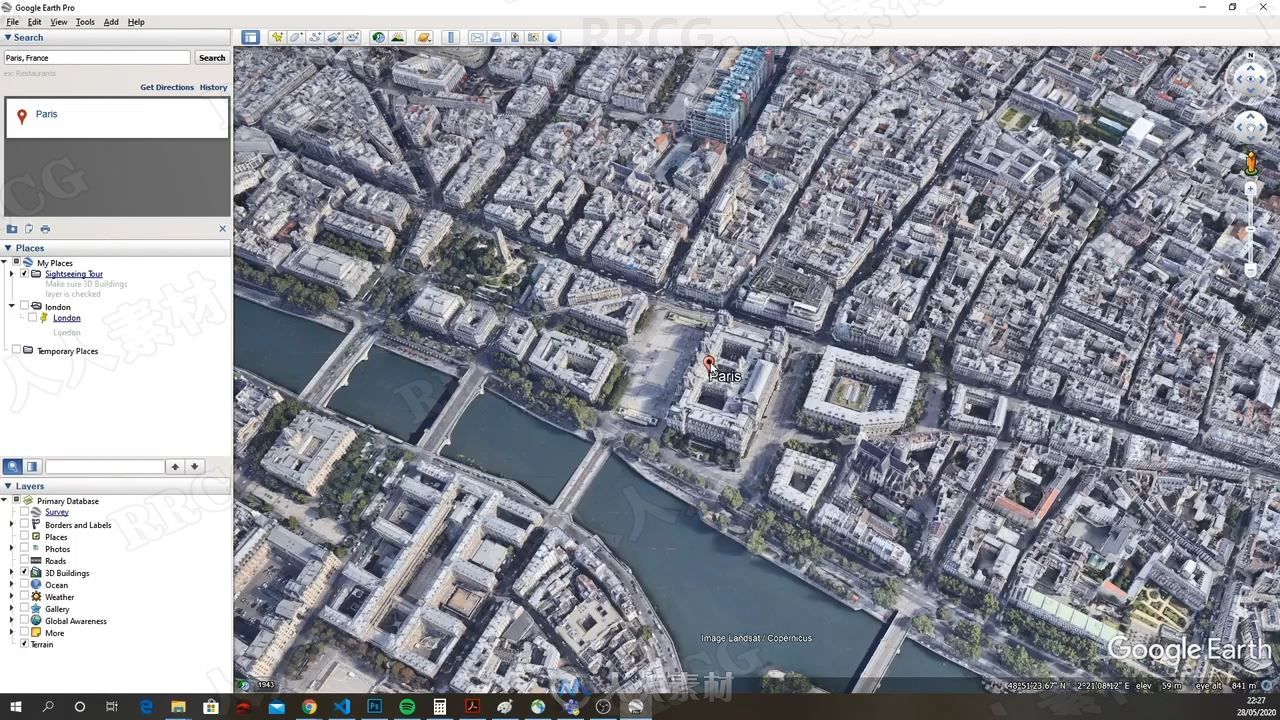Click the Save Image toolbar icon

[515, 37]
